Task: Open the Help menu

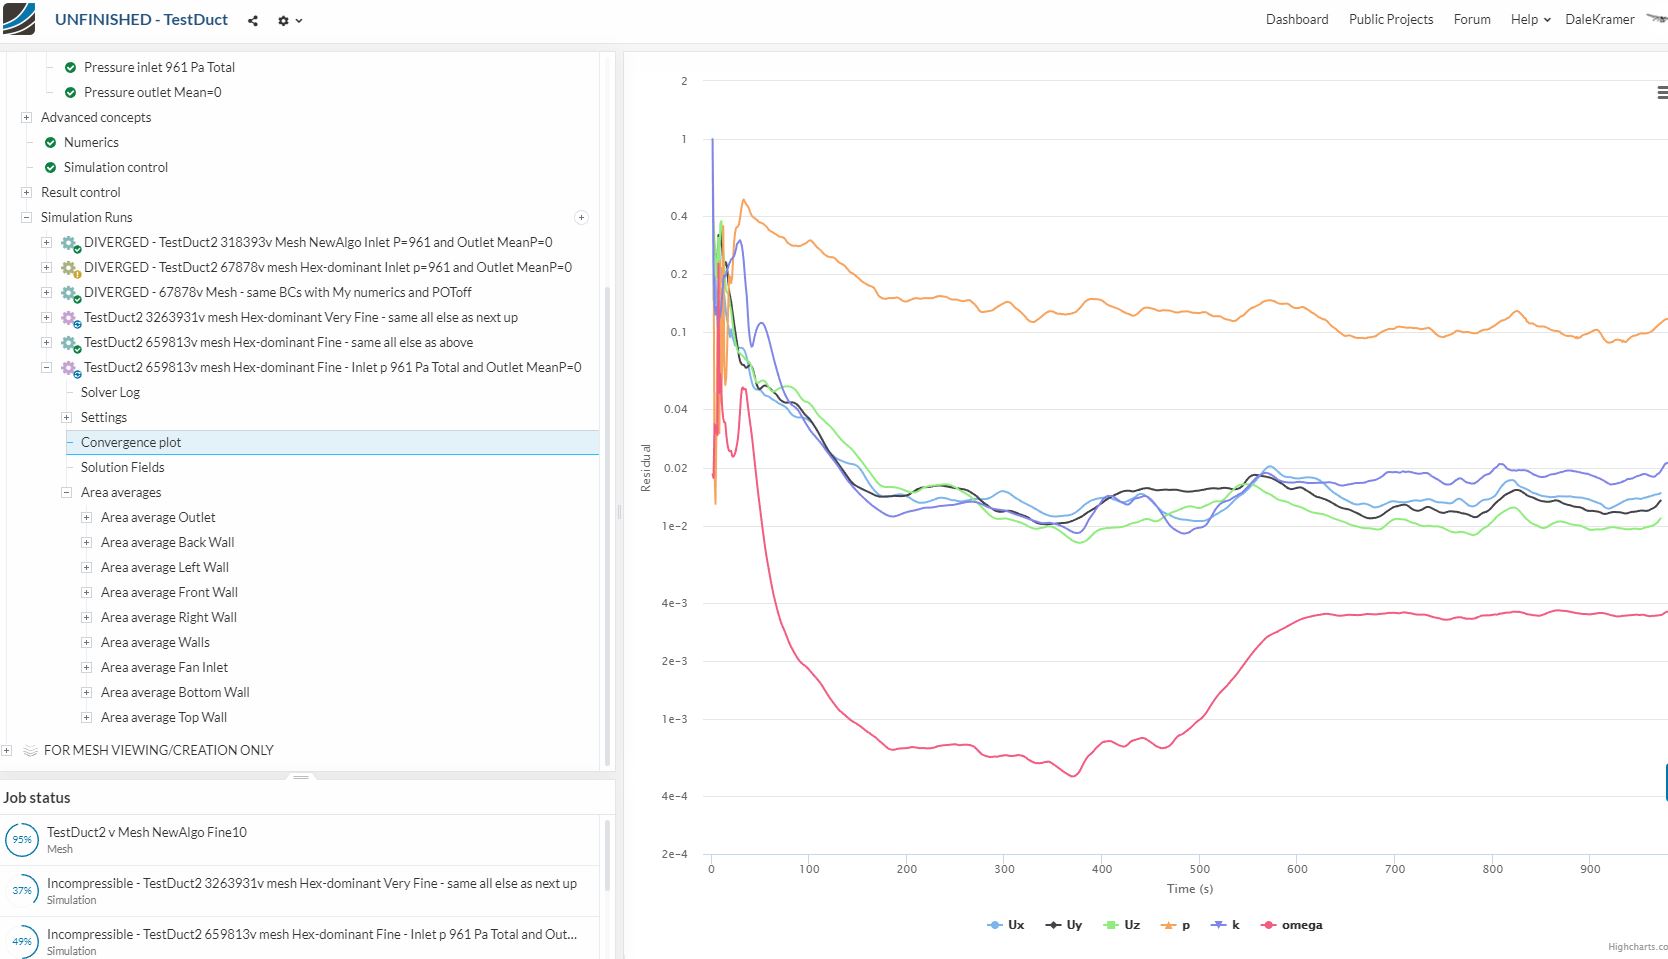Action: (x=1530, y=19)
